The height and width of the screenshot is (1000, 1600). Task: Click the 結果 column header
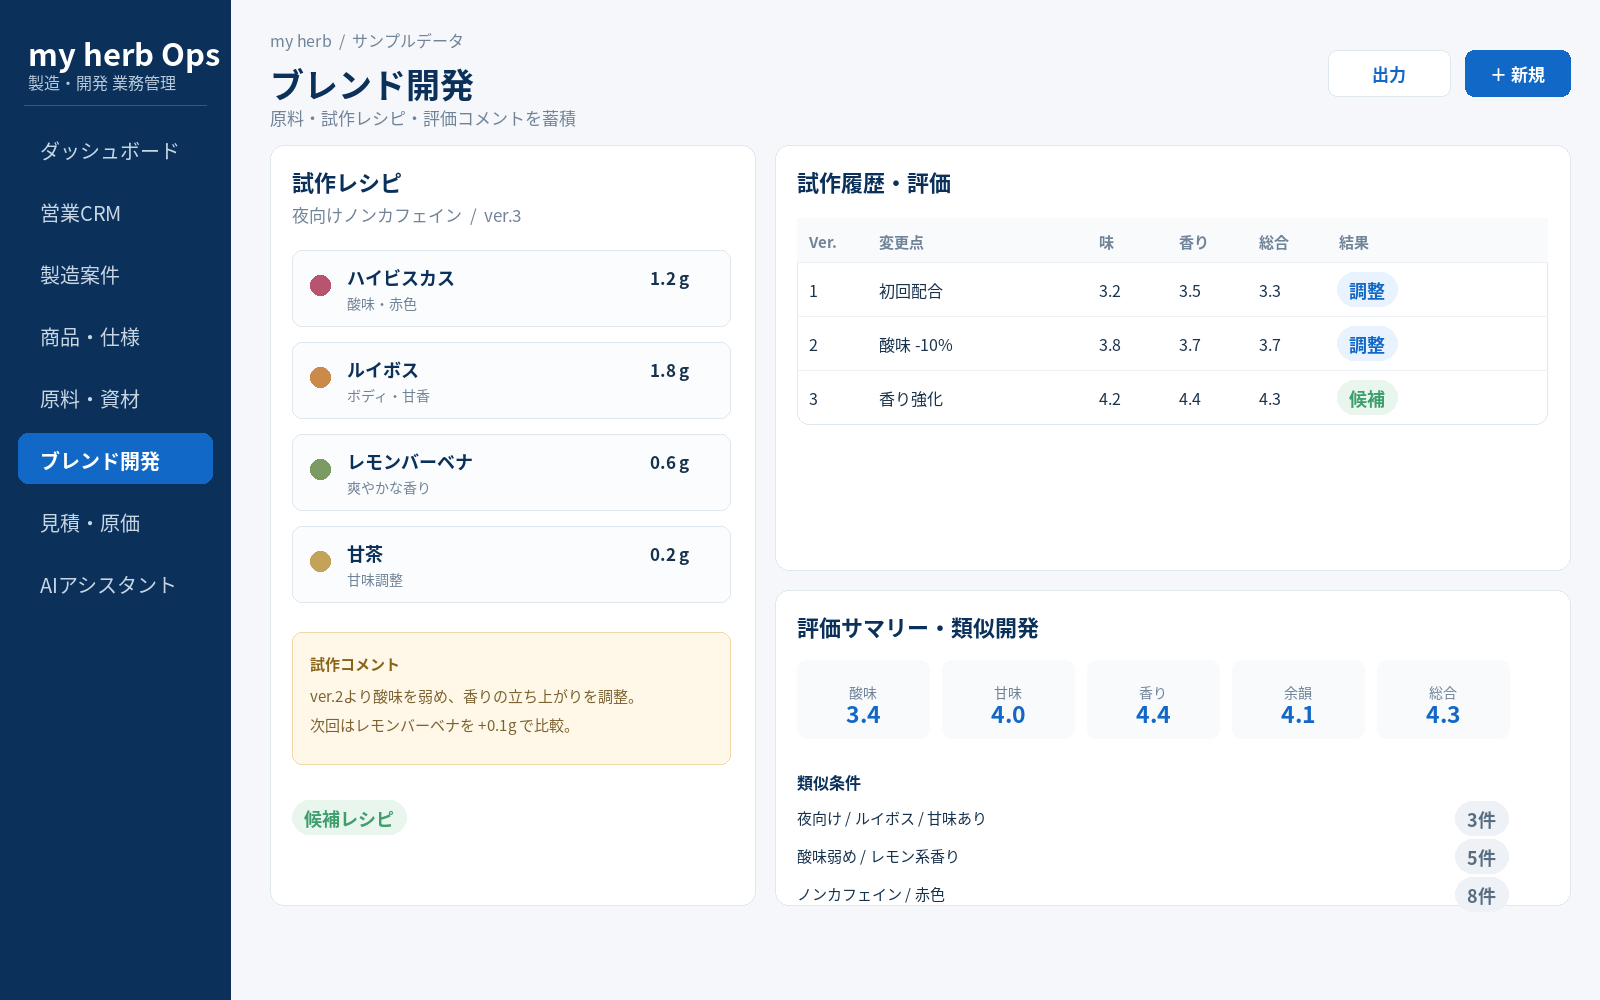pos(1354,243)
